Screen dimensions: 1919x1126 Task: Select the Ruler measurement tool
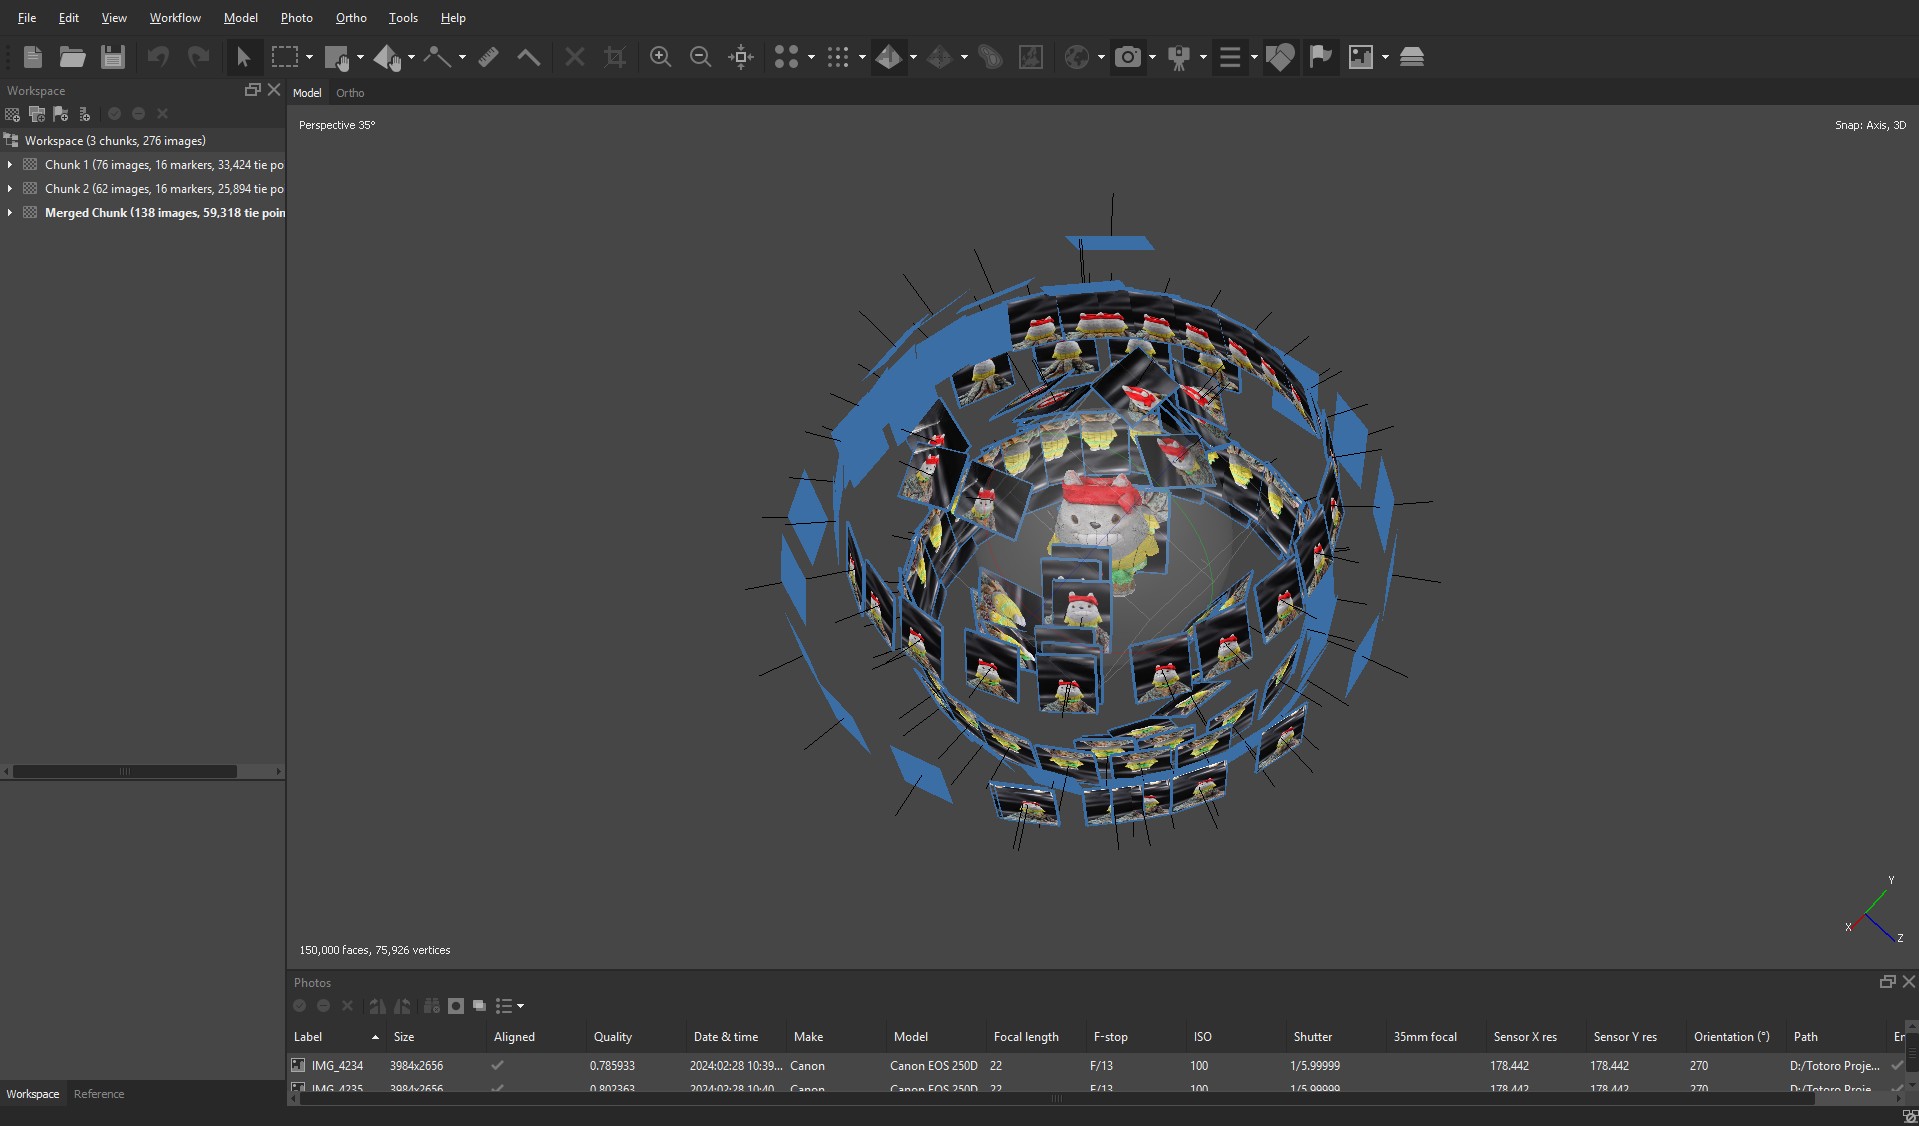point(488,57)
